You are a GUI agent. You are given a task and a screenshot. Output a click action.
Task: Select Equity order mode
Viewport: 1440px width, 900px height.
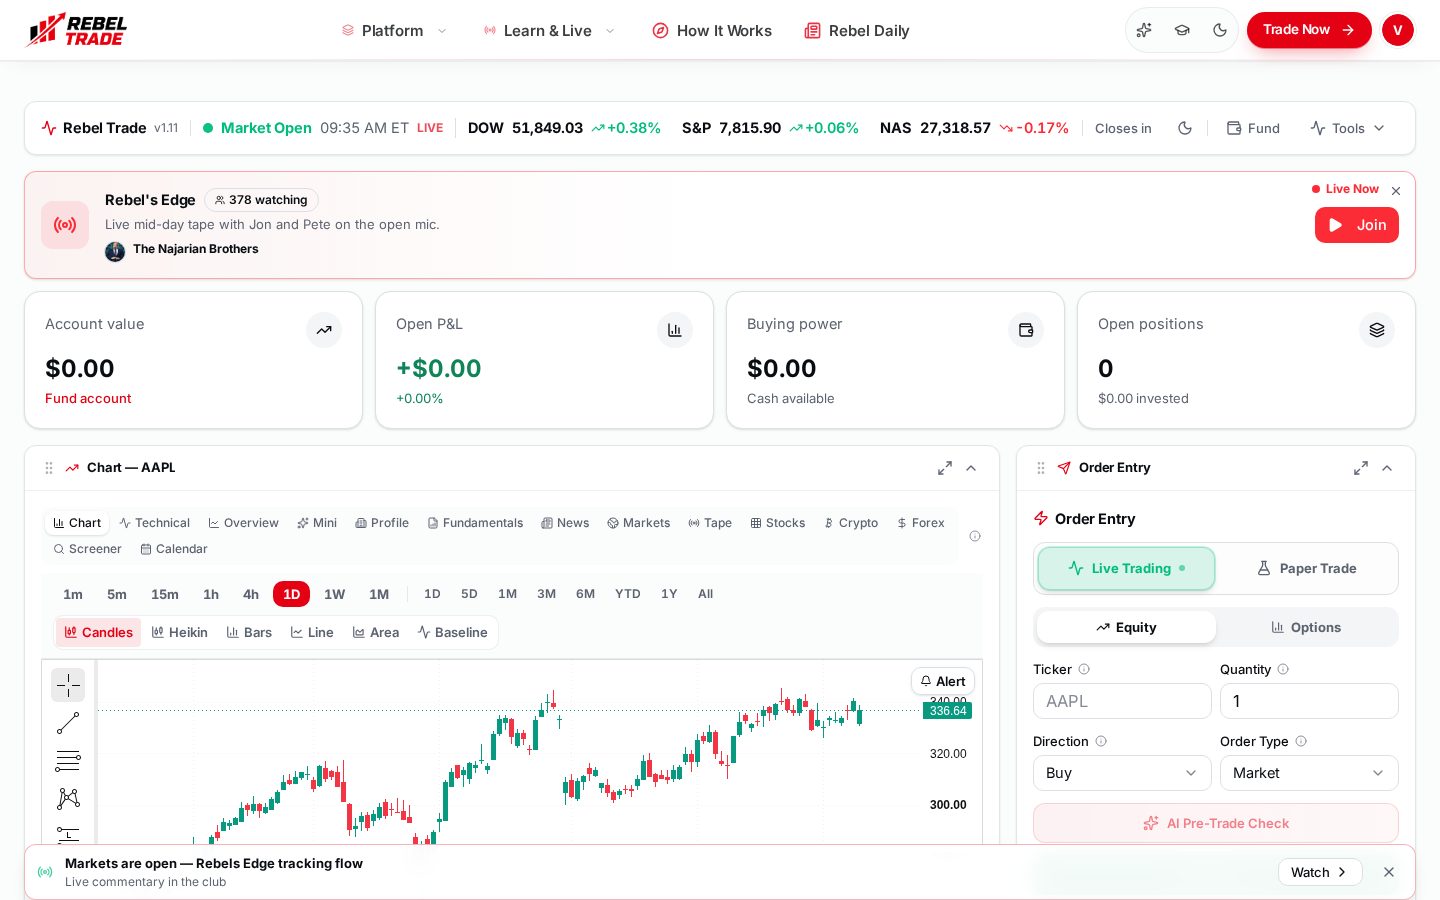(x=1126, y=627)
